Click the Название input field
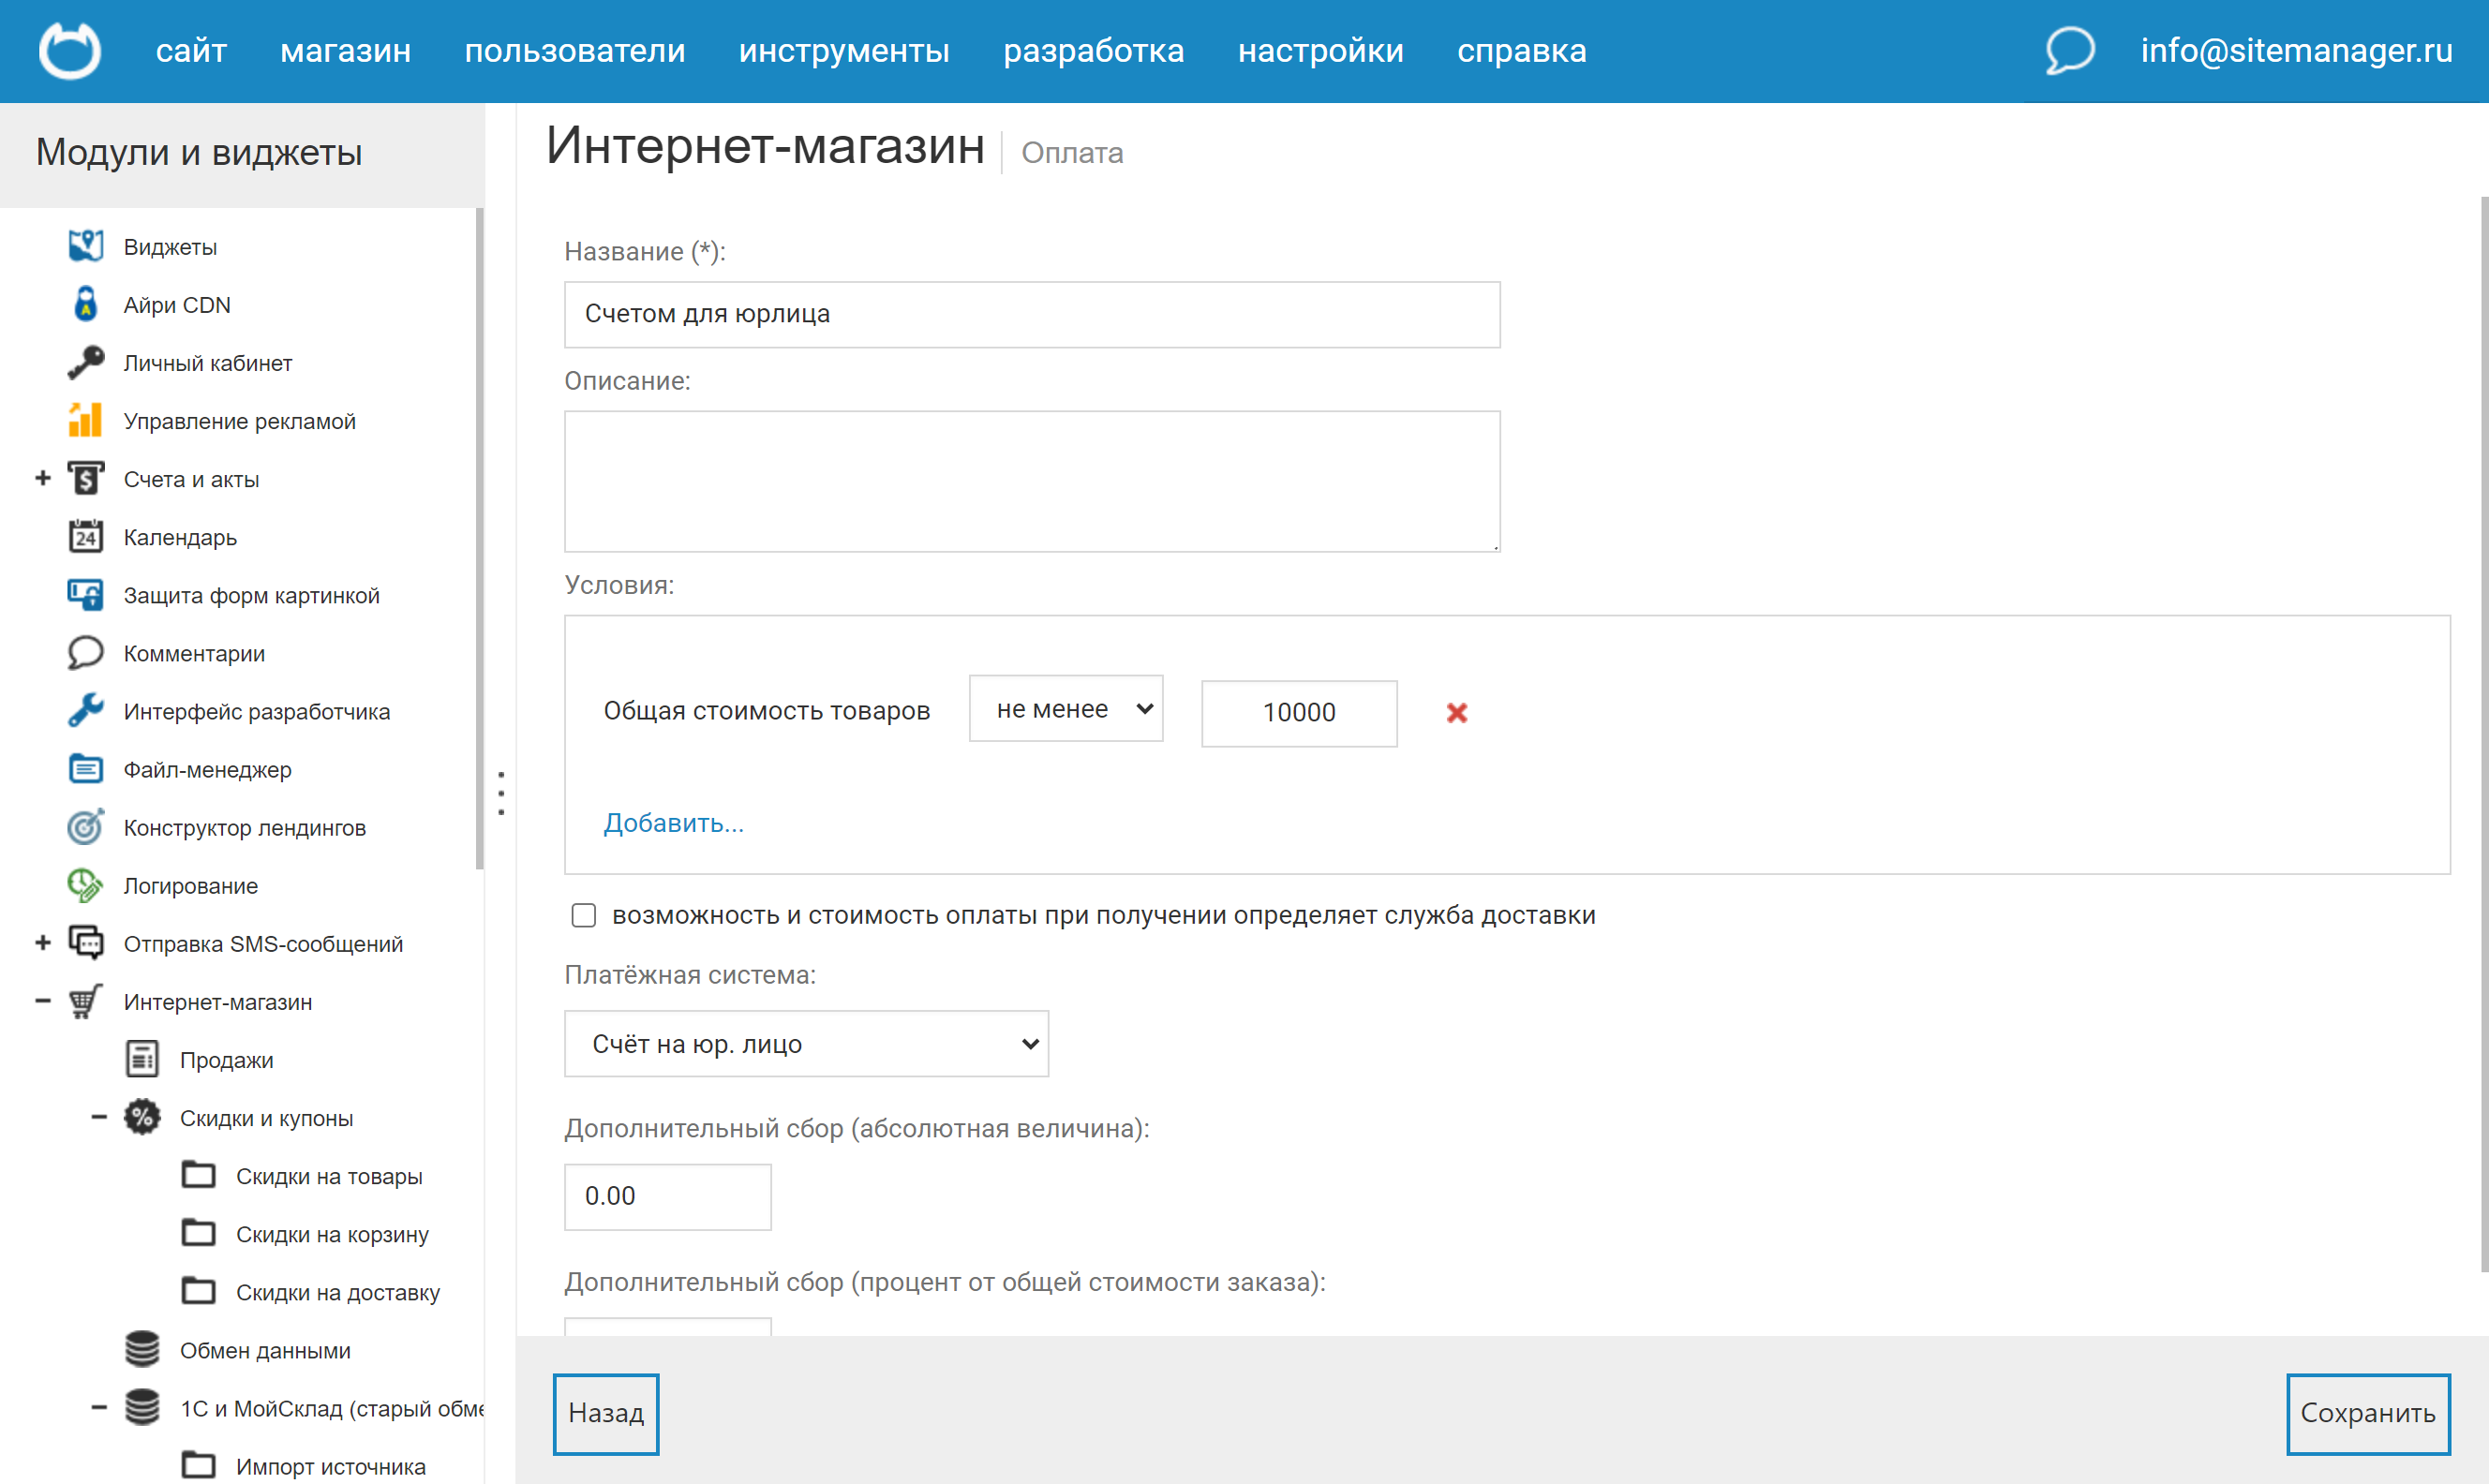 1031,314
